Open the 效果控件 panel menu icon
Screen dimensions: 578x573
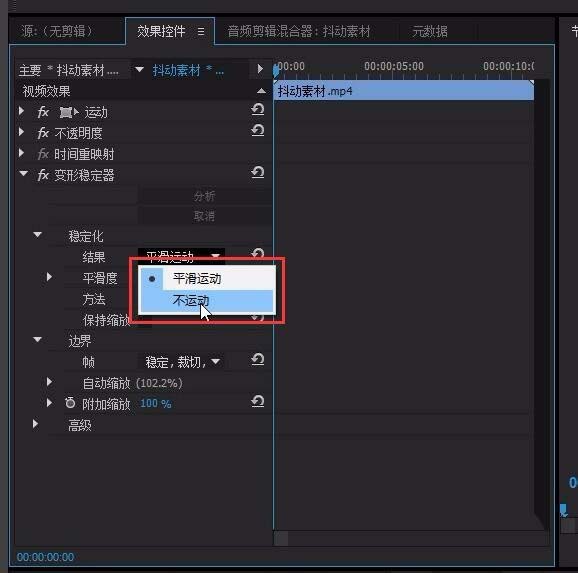click(x=201, y=32)
